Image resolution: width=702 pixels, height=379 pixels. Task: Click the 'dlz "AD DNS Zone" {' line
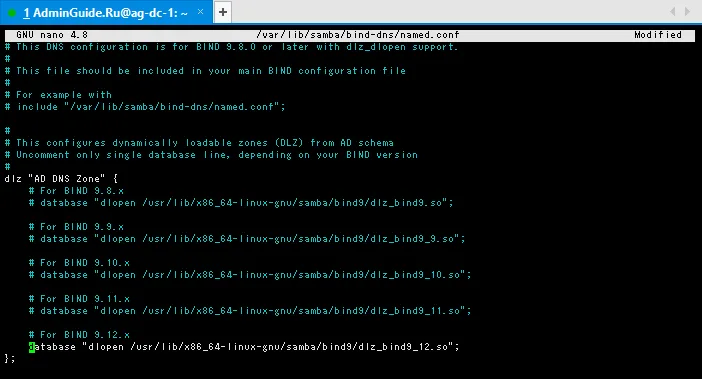(61, 179)
